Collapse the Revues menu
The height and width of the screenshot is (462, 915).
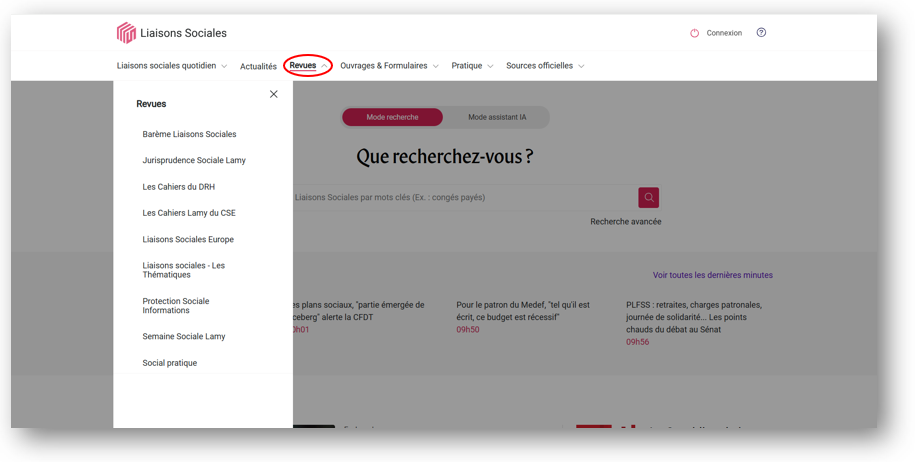click(x=308, y=65)
